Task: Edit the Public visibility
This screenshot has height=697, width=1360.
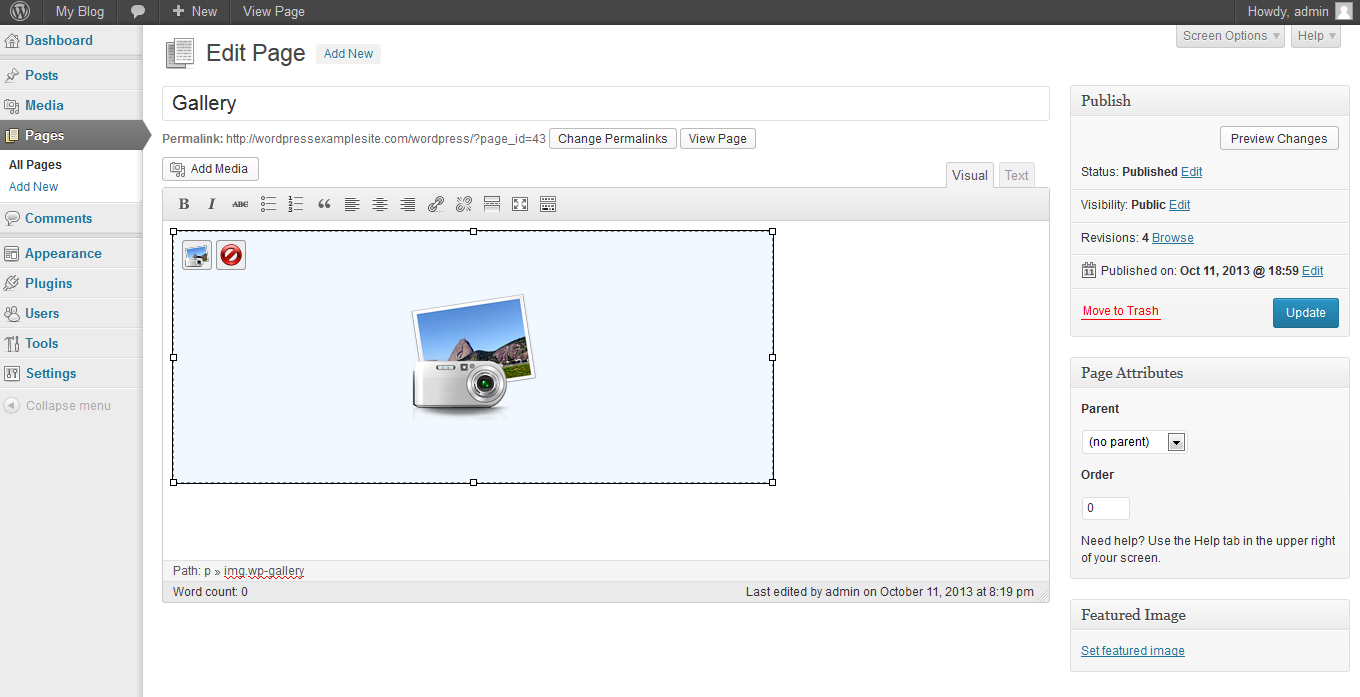Action: 1180,205
